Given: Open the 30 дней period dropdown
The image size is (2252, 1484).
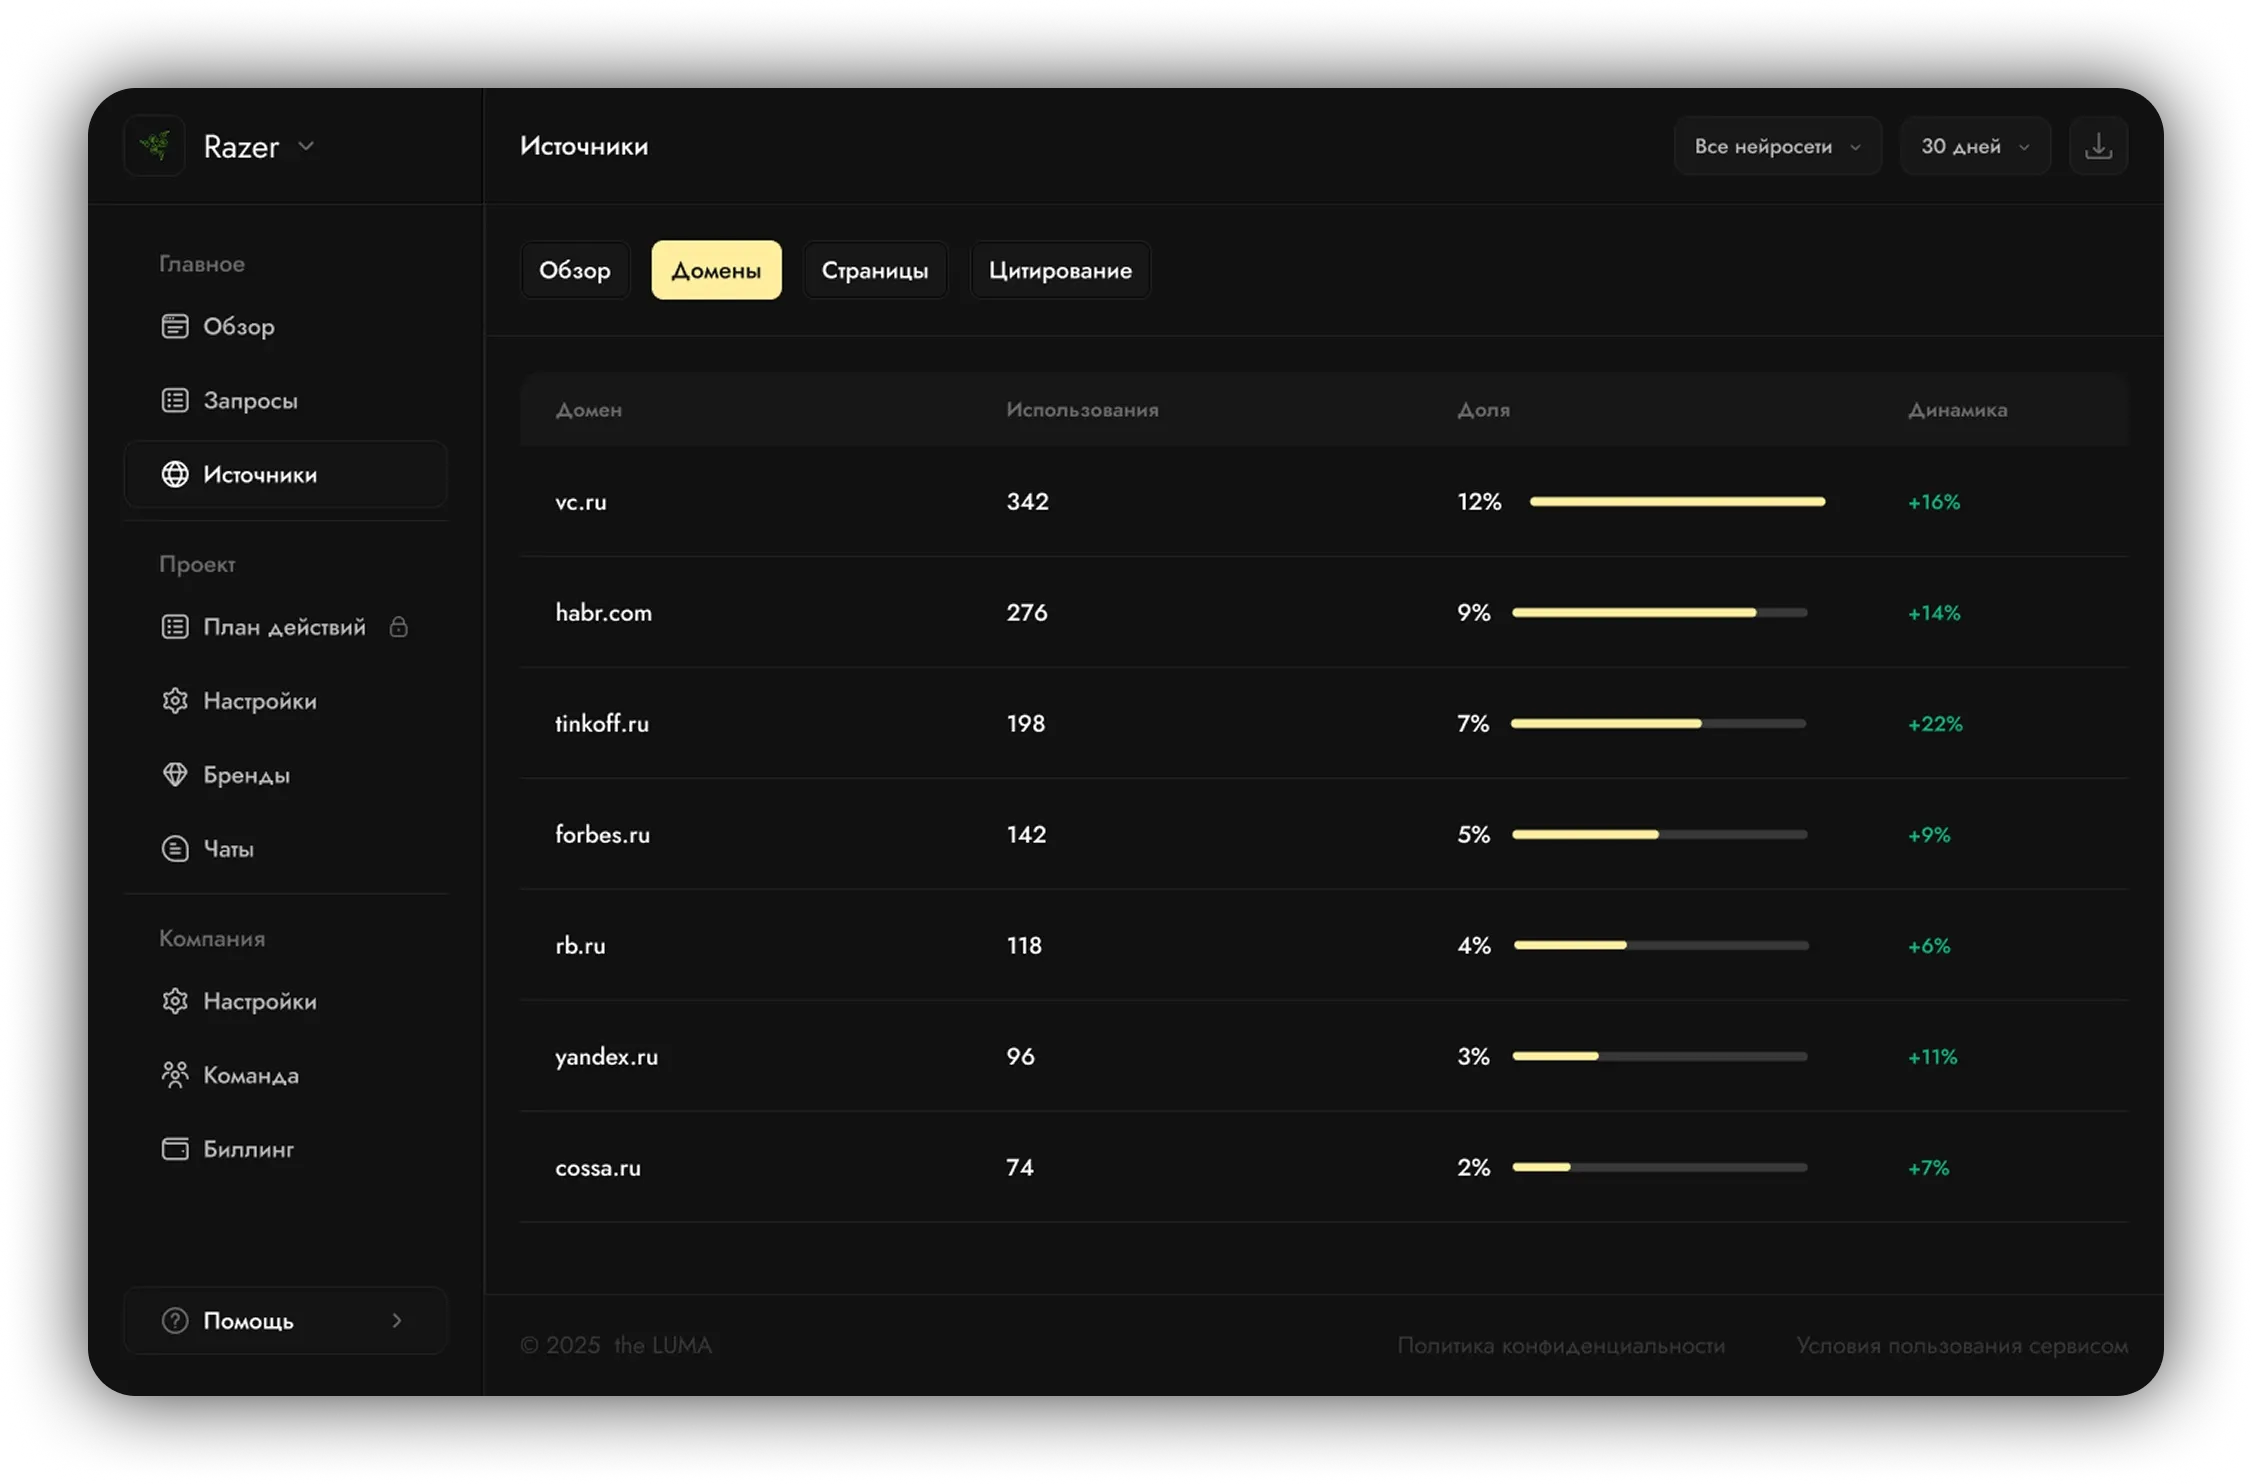Looking at the screenshot, I should point(1974,146).
